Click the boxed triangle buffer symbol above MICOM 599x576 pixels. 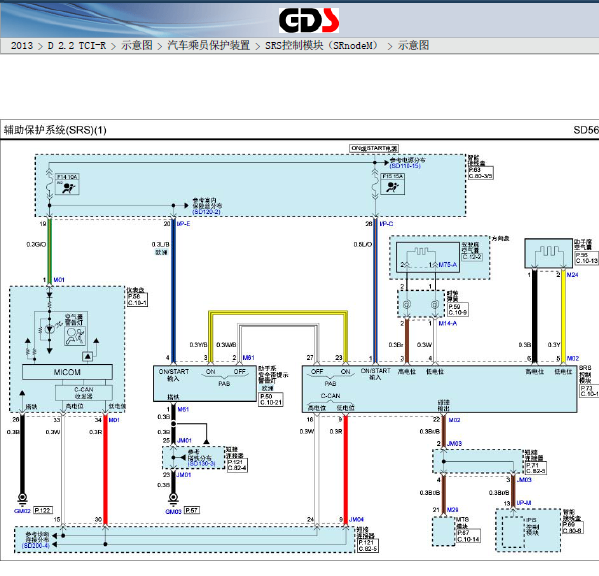[x=87, y=357]
